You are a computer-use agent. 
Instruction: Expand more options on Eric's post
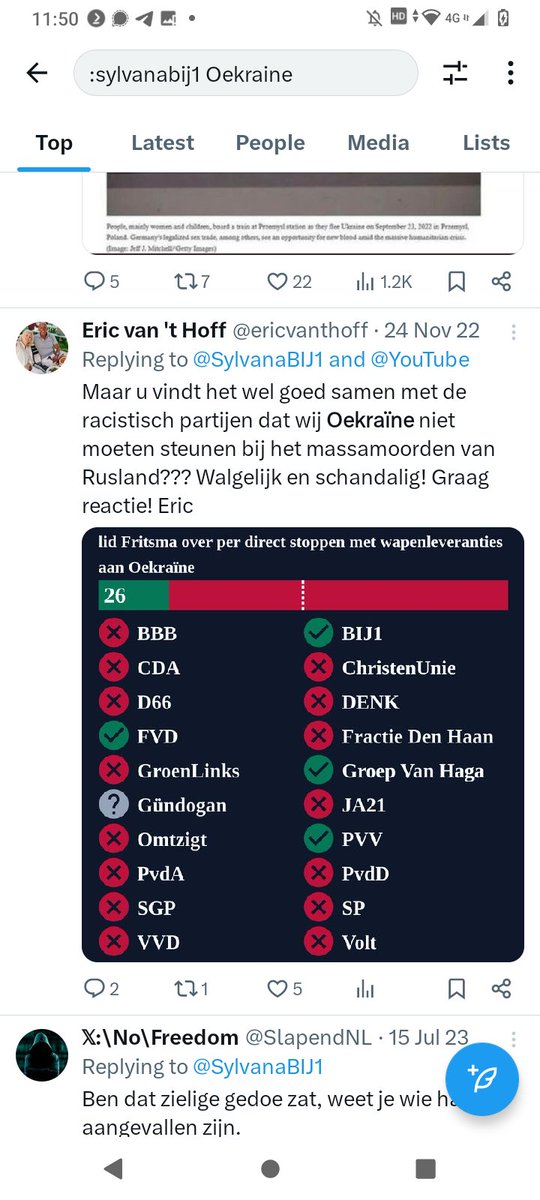pos(514,332)
